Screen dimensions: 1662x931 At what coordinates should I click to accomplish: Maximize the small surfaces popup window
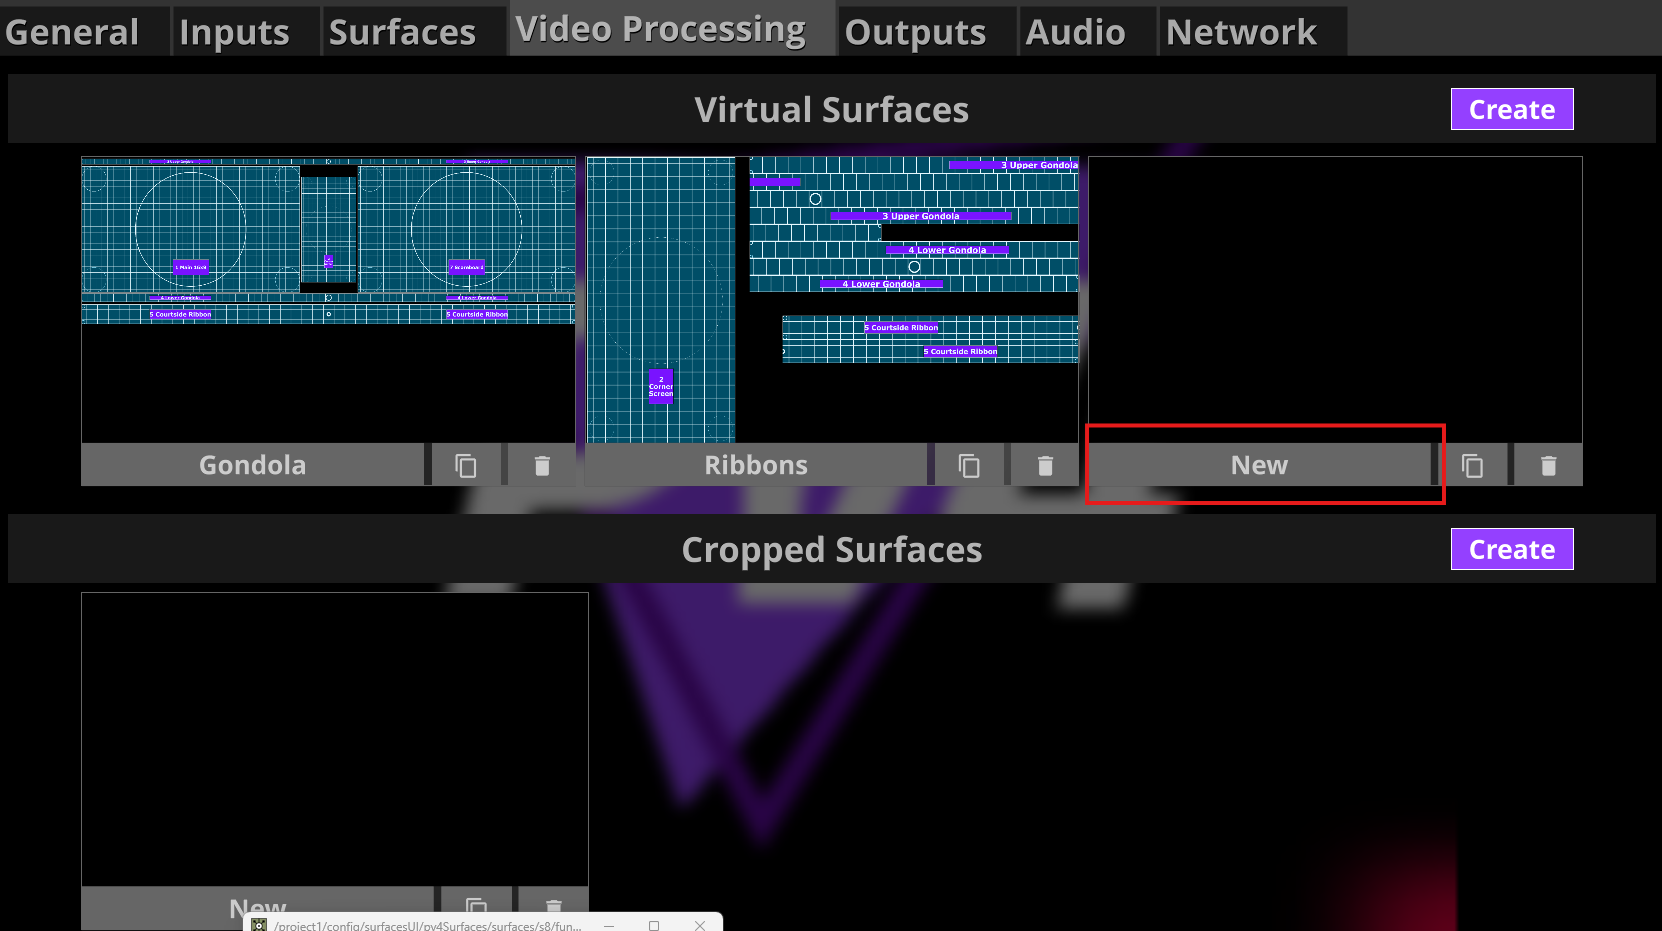(654, 925)
